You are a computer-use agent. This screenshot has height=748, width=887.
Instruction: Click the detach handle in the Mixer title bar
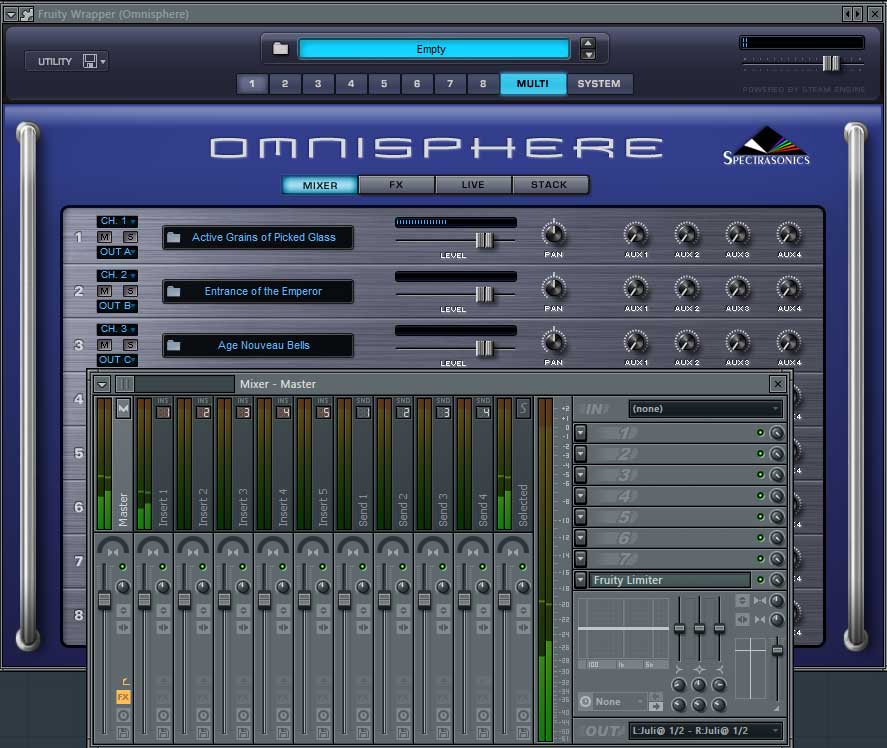pyautogui.click(x=124, y=385)
